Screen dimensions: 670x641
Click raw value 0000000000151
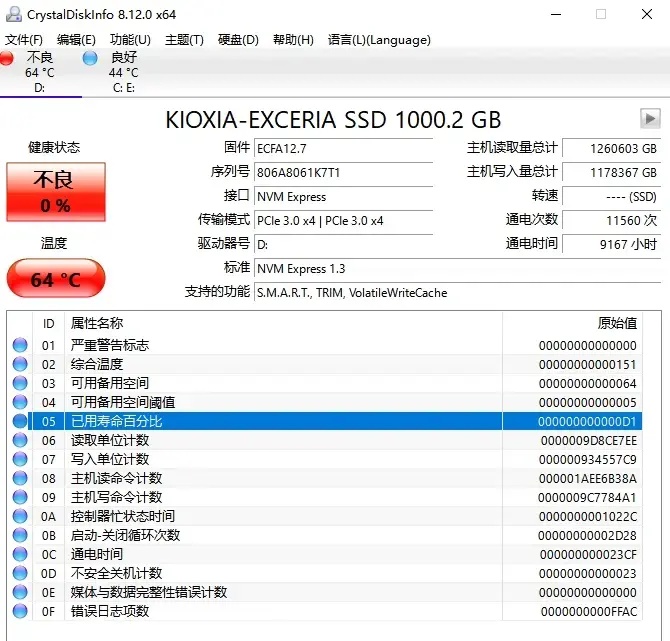[x=588, y=365]
